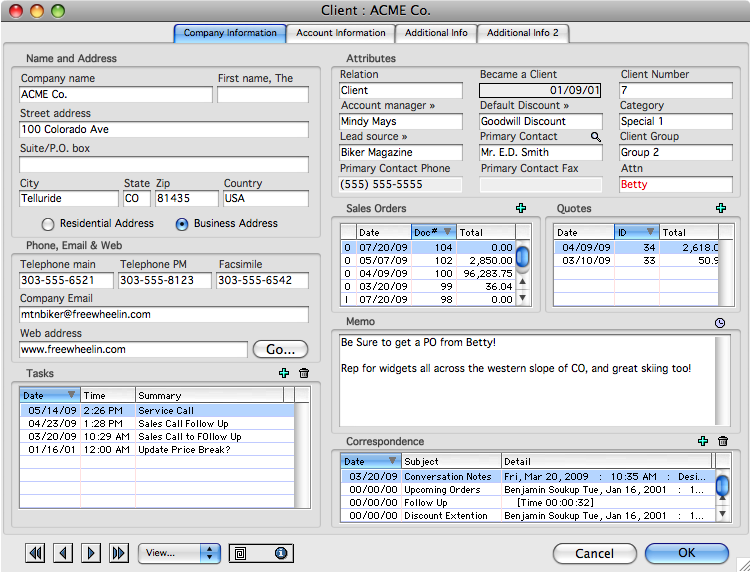Click the Memo timestamp clock icon
751x574 pixels.
[x=721, y=322]
